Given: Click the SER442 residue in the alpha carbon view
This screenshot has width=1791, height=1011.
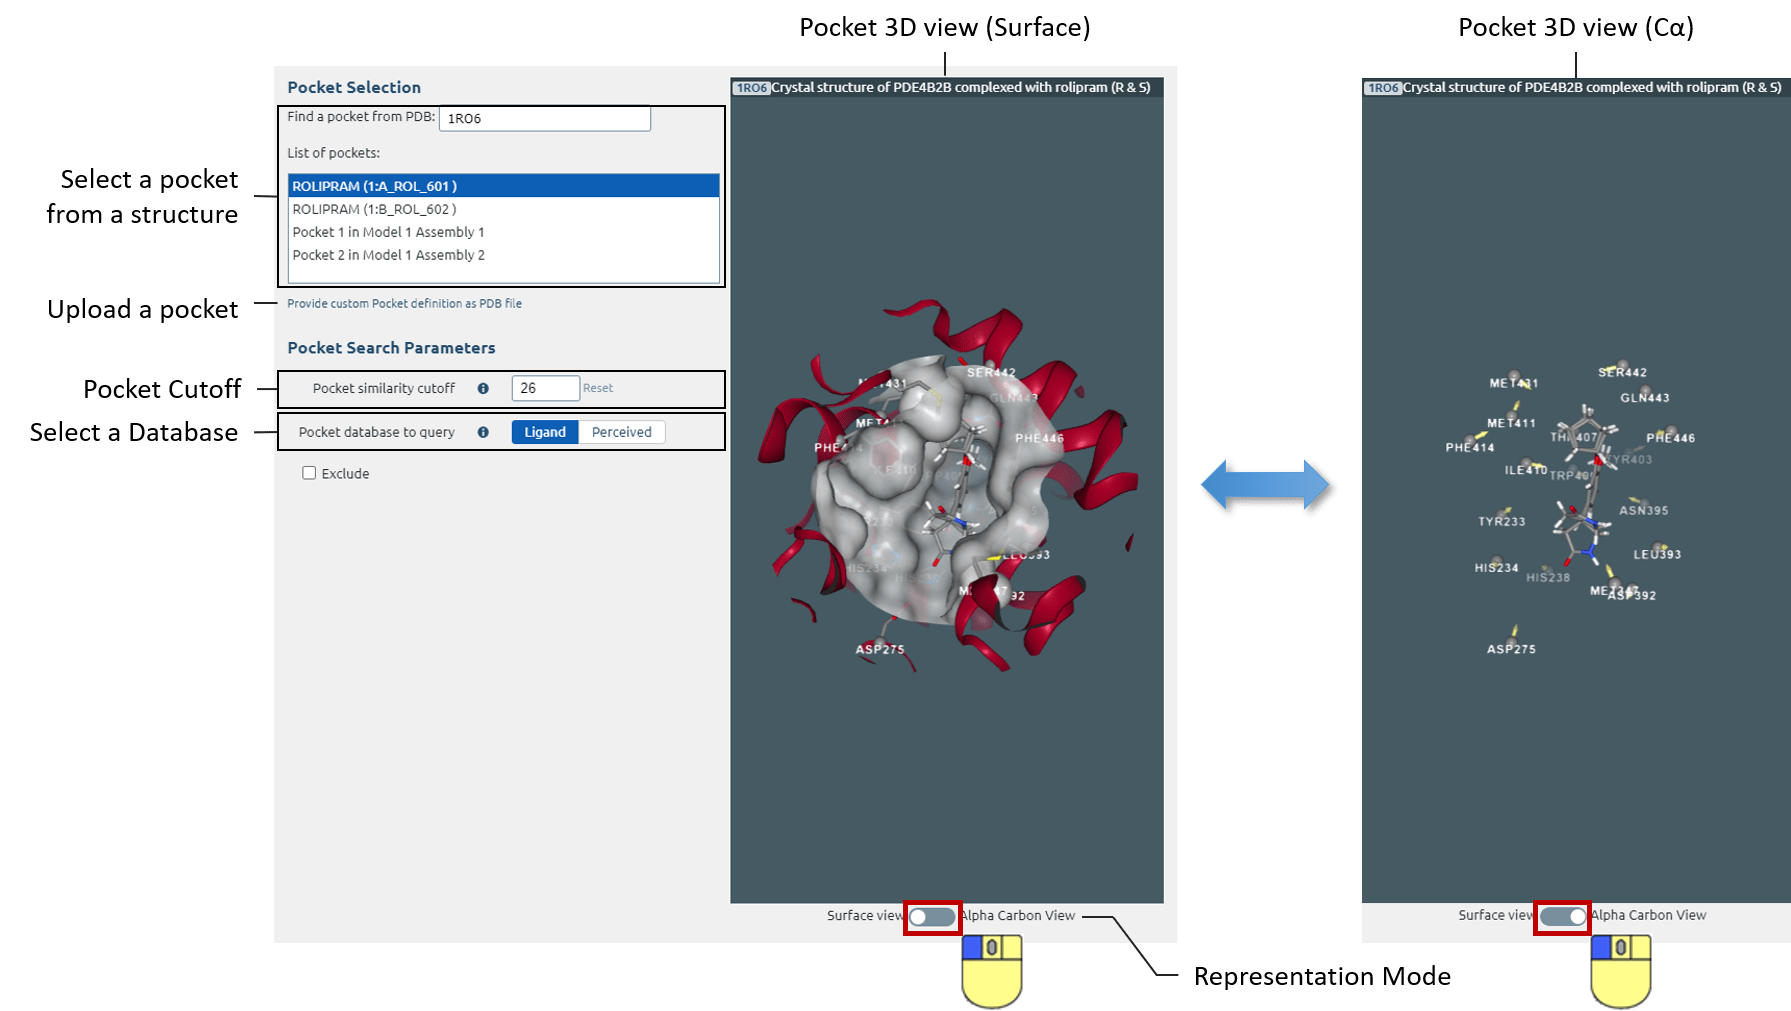Looking at the screenshot, I should tap(1622, 372).
